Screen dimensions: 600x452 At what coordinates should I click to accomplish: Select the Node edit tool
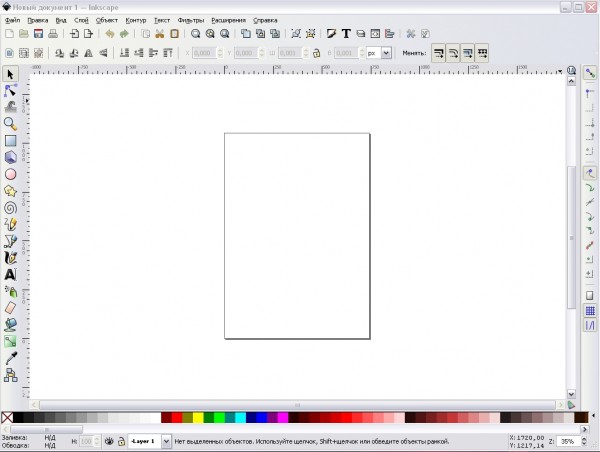pyautogui.click(x=10, y=91)
